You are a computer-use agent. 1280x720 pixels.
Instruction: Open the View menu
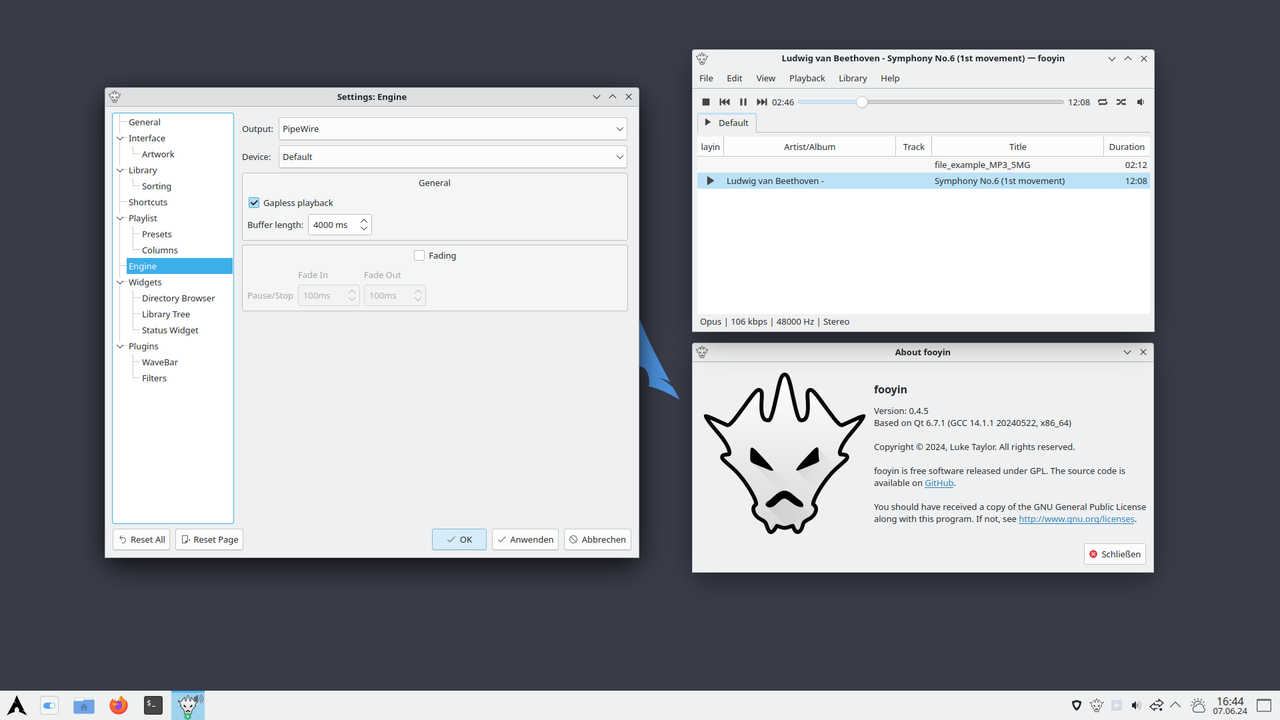point(765,78)
